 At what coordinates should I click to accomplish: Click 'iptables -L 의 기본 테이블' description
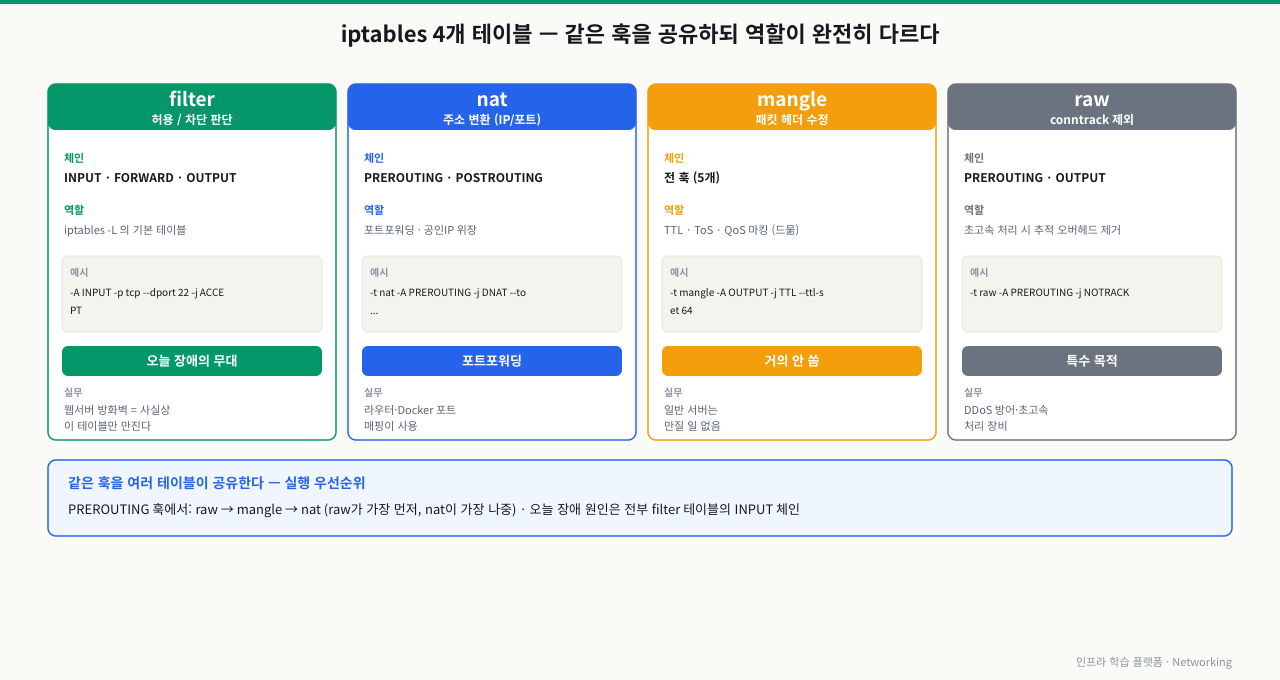point(125,230)
